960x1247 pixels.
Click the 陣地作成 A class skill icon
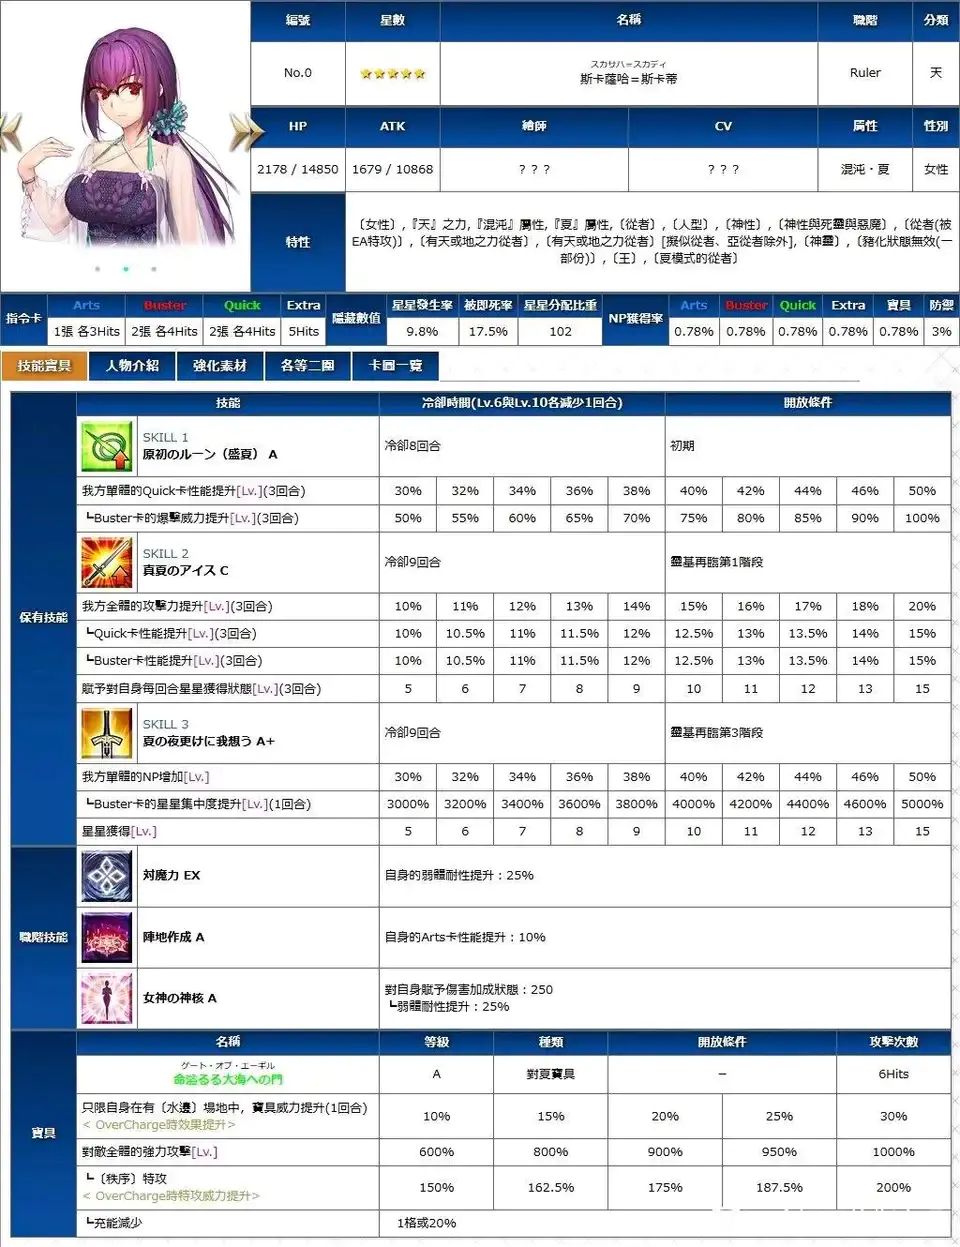[107, 937]
